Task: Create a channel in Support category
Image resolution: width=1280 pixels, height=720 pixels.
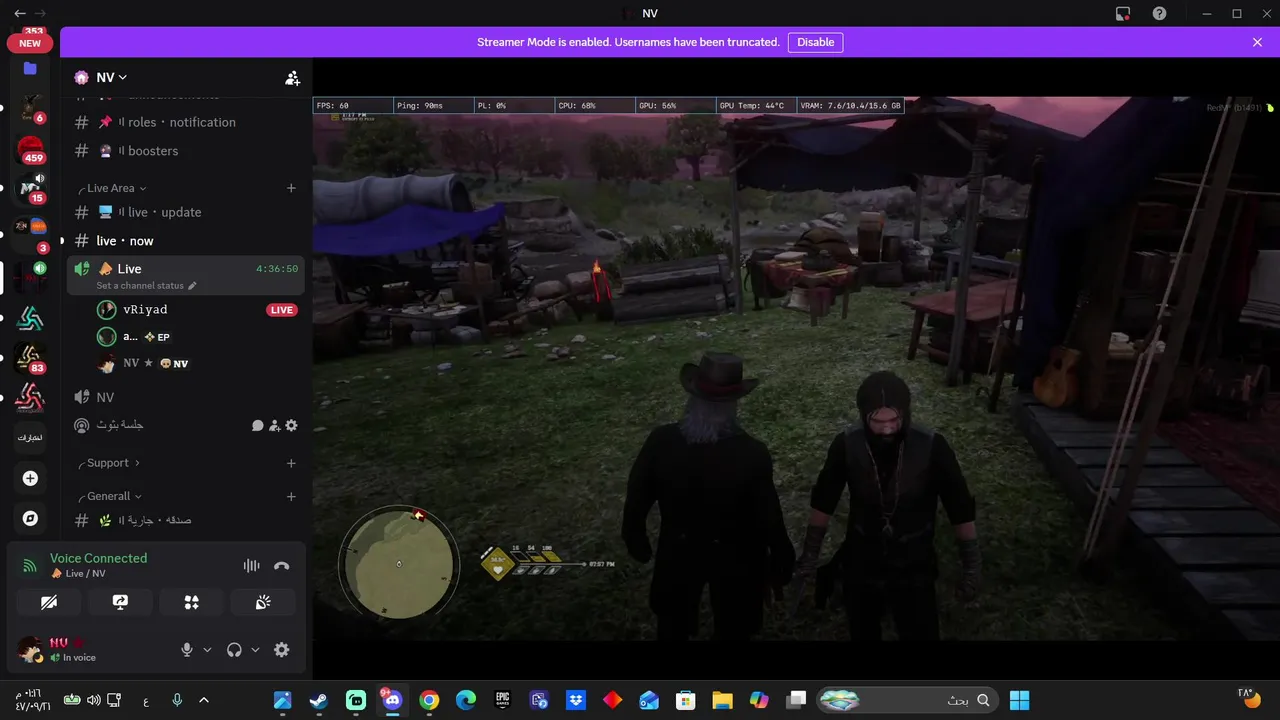Action: (291, 463)
